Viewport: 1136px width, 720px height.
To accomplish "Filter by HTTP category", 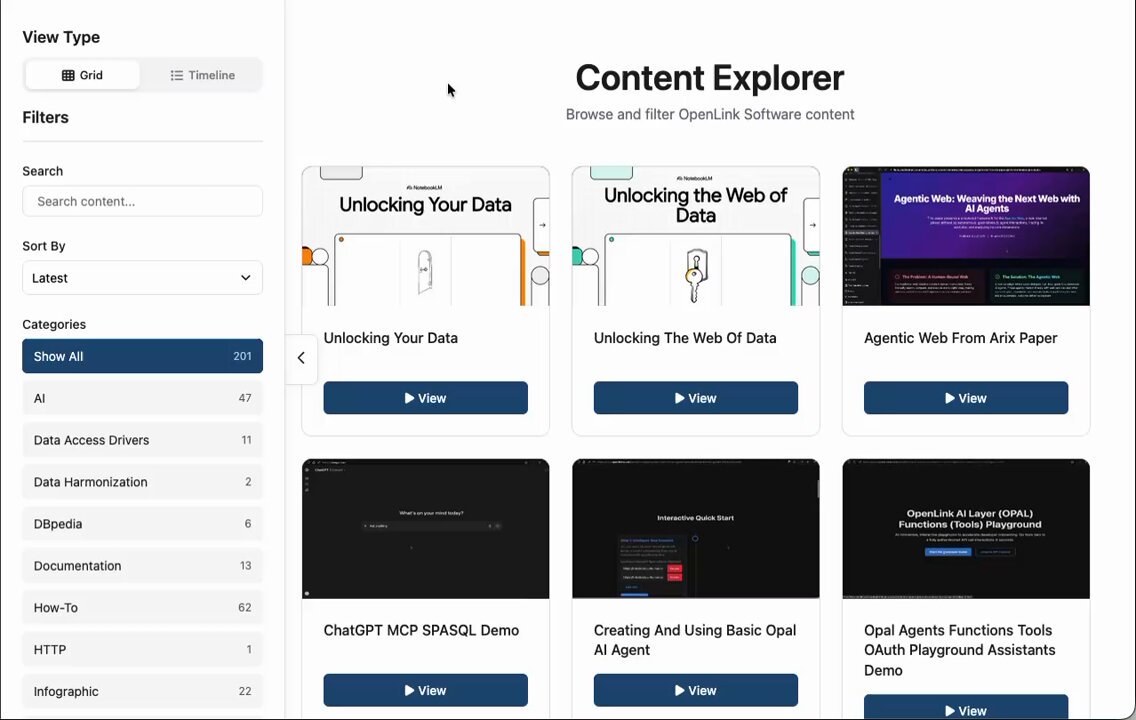I will tap(143, 650).
